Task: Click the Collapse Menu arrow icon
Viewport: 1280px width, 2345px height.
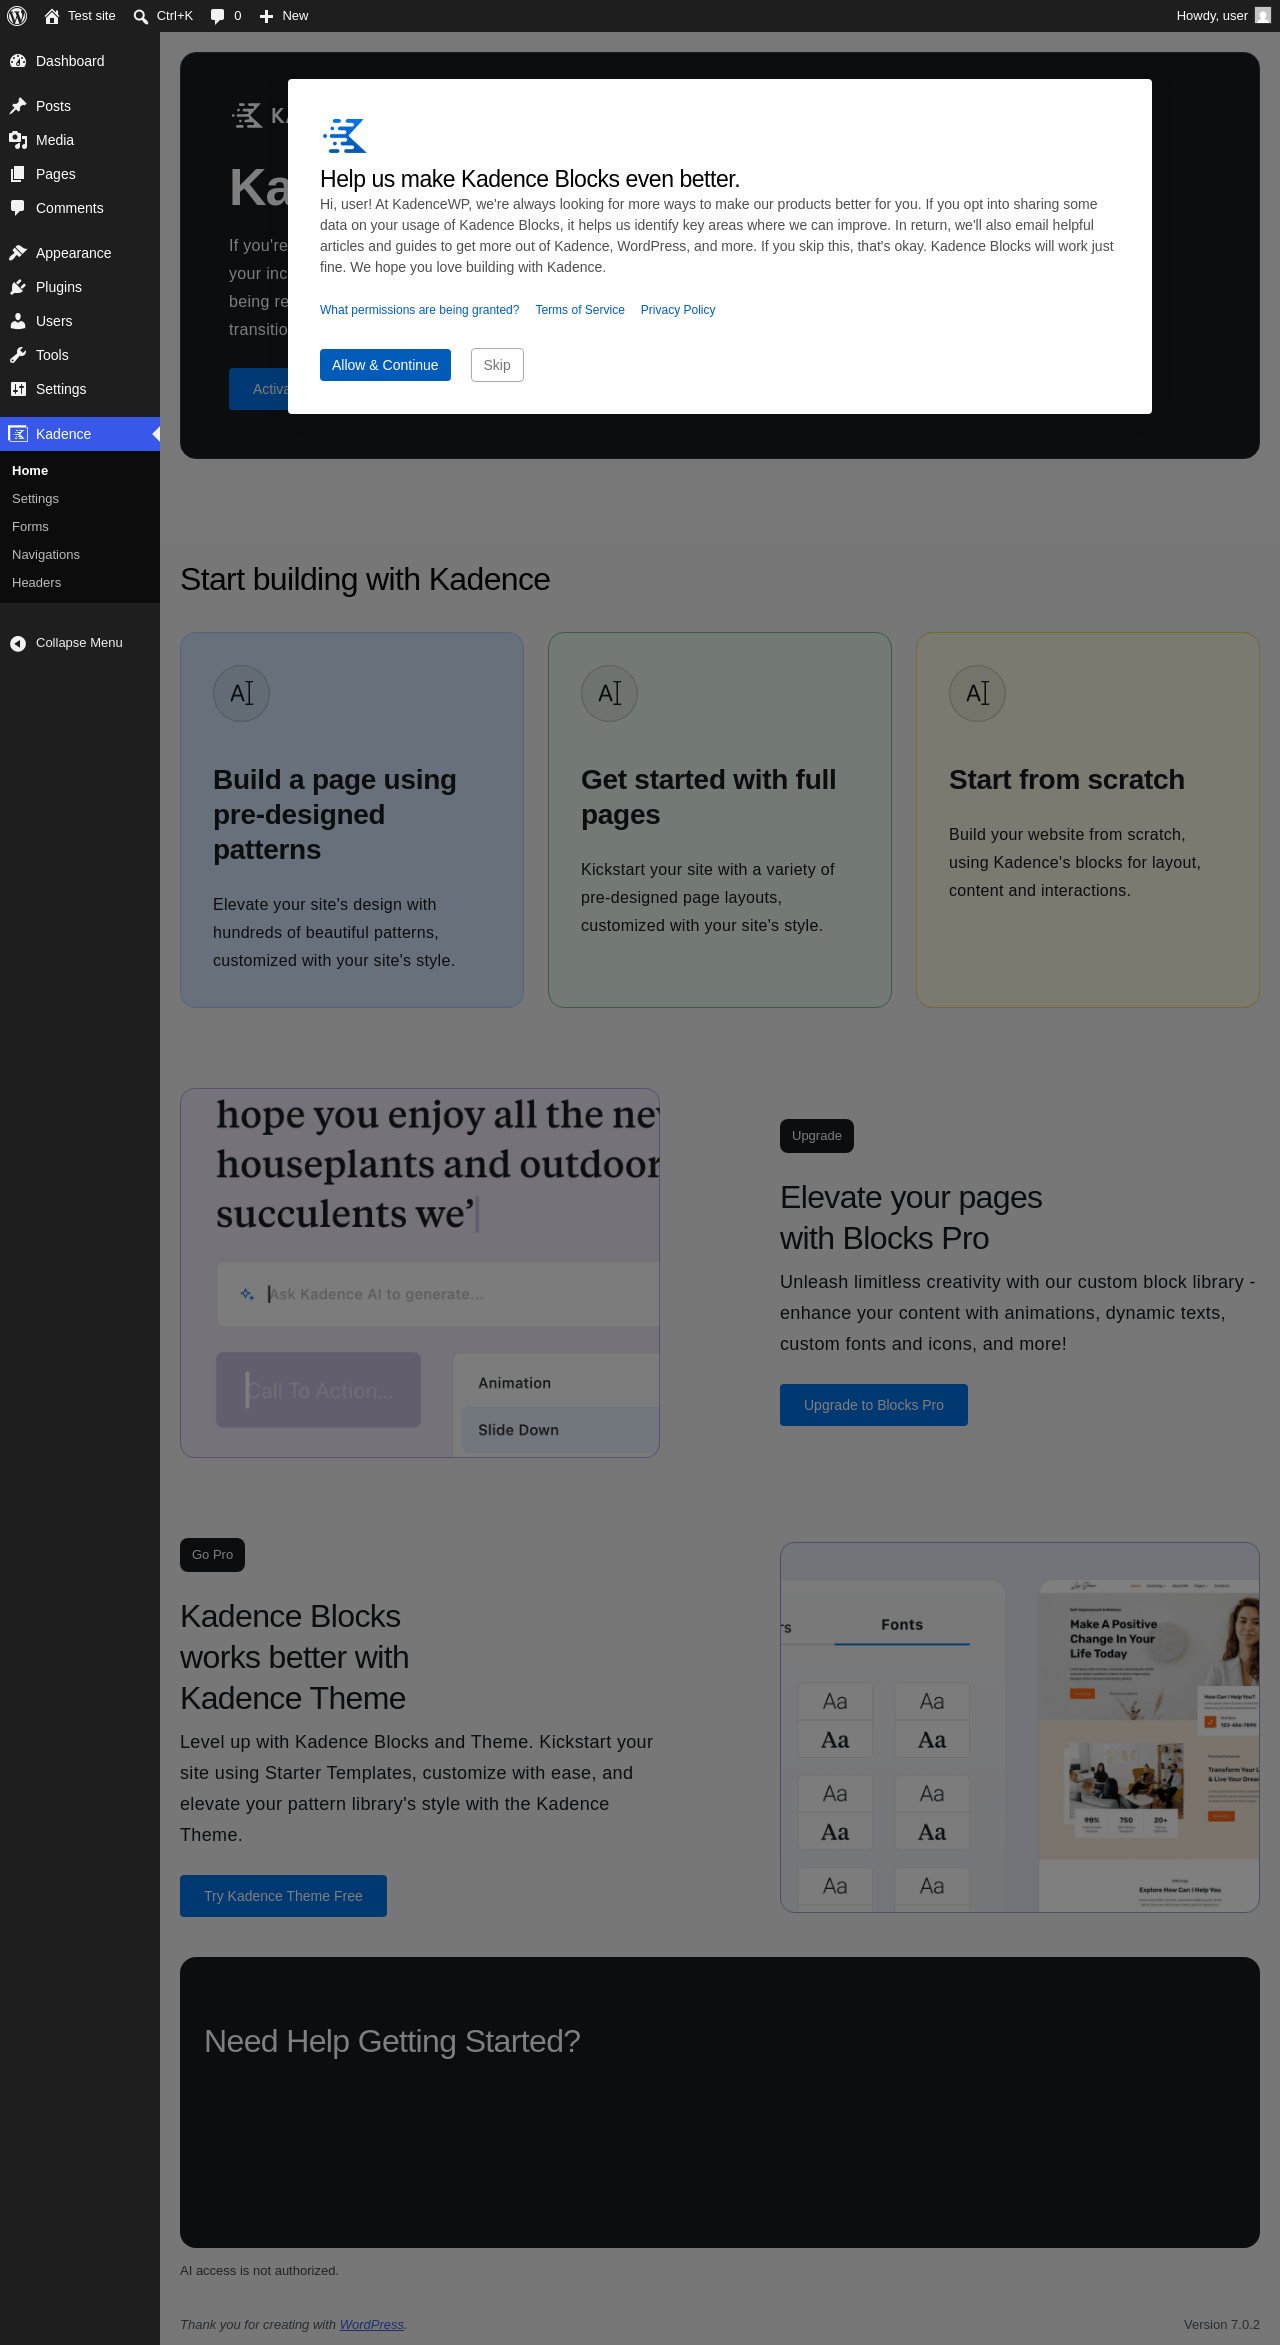Action: [x=18, y=643]
